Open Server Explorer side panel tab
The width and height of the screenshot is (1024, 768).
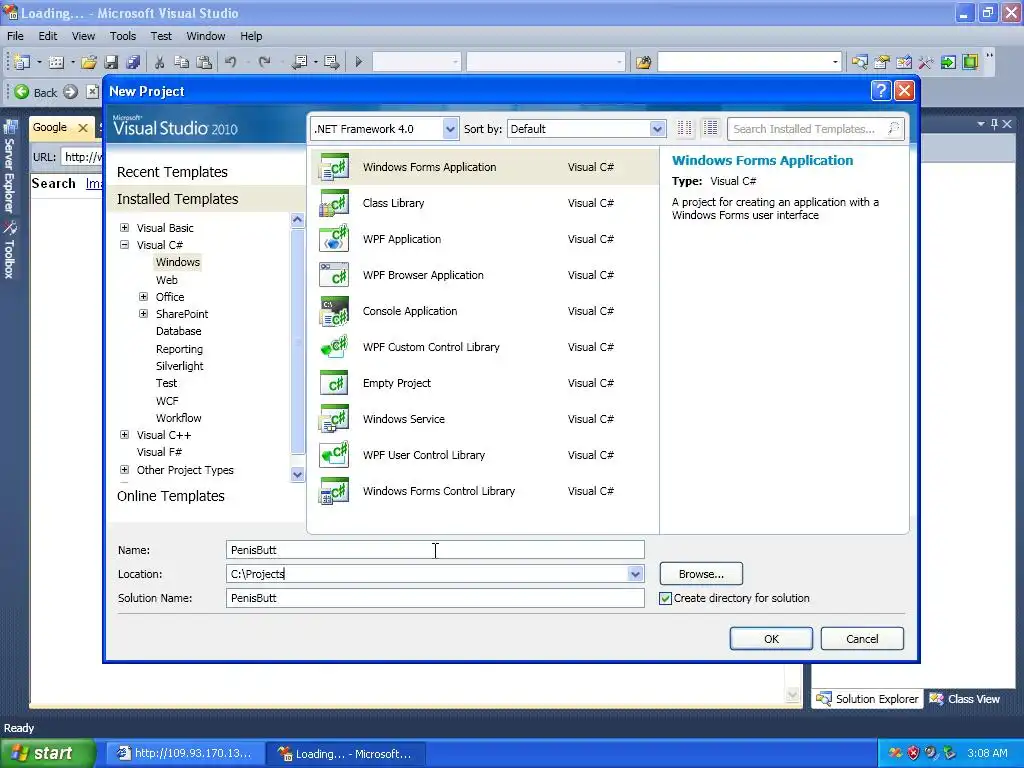coord(10,166)
